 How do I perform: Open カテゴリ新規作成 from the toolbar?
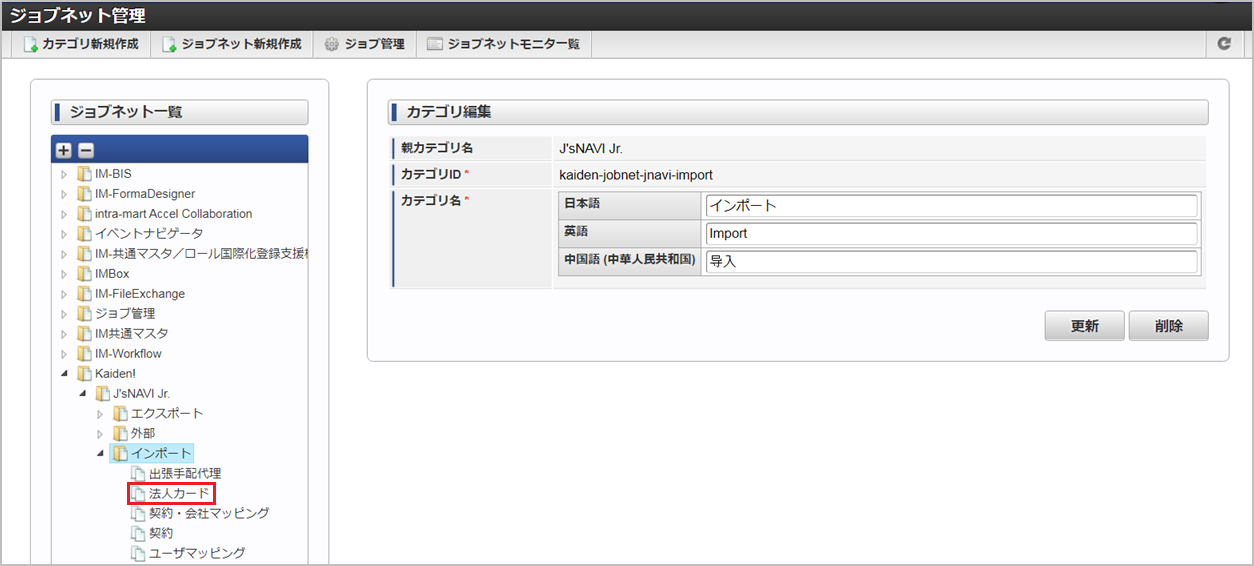pos(81,44)
